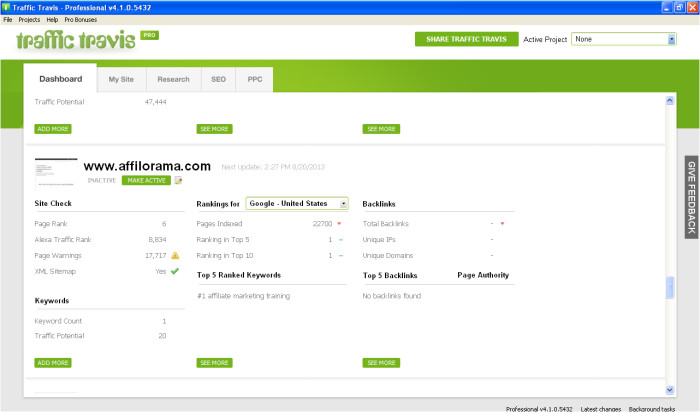The height and width of the screenshot is (412, 700).
Task: Click the scrollbar up arrow
Action: coord(670,100)
